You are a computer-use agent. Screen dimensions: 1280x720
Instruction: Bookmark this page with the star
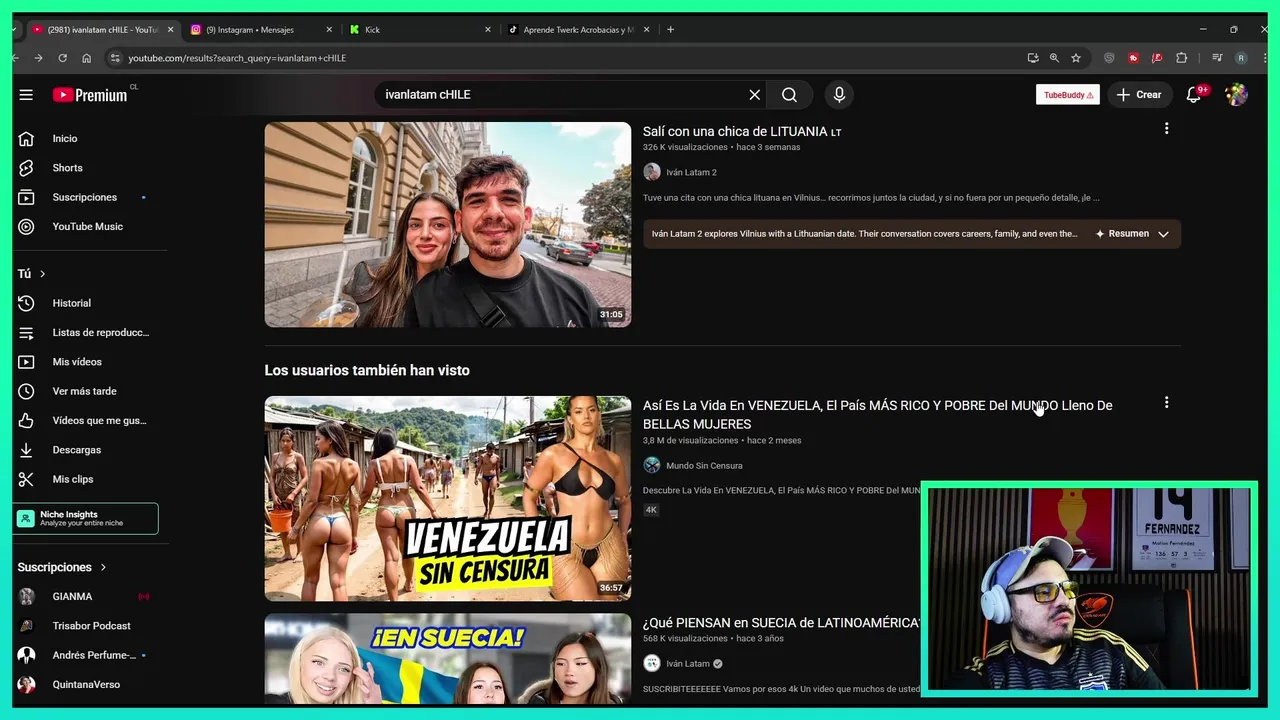pyautogui.click(x=1076, y=58)
